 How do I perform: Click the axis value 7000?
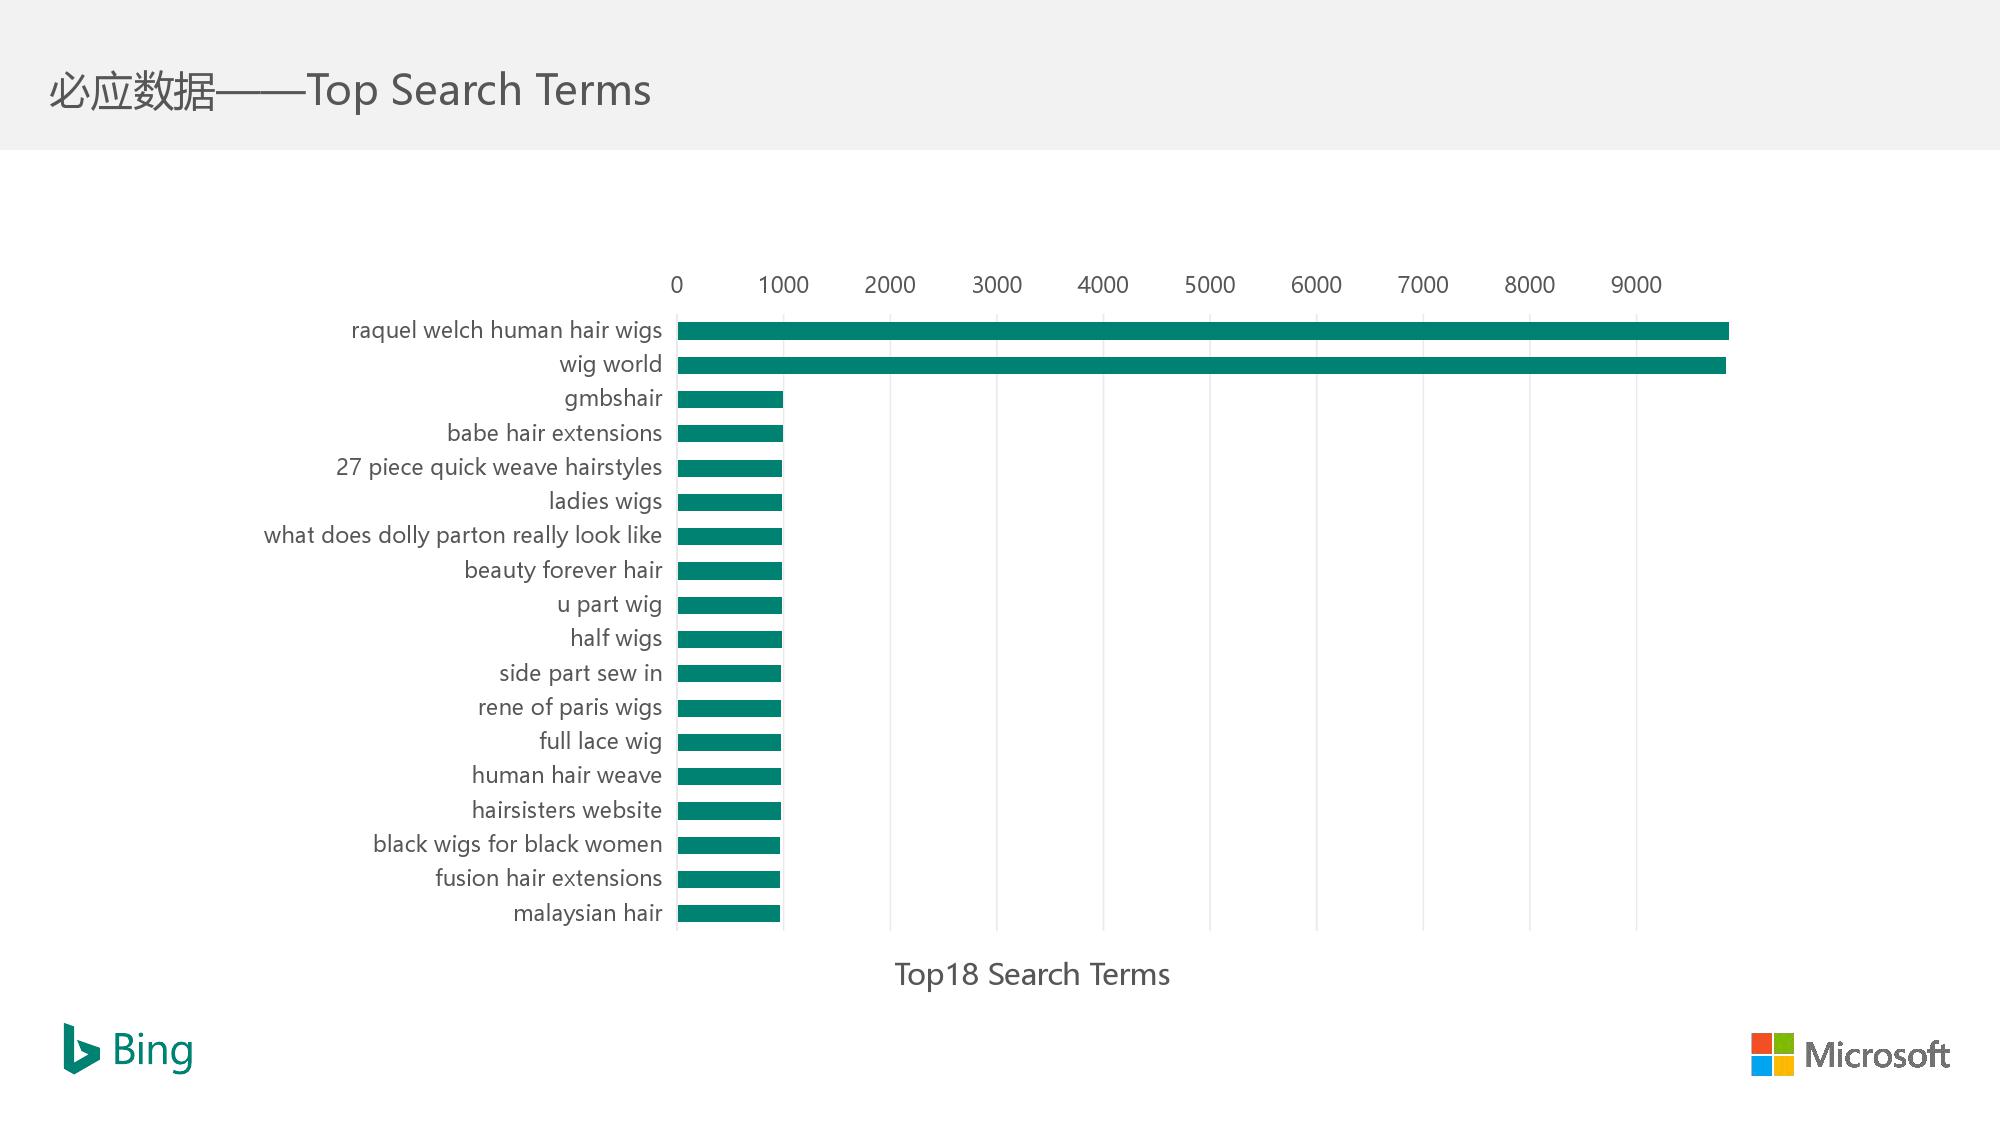1423,285
